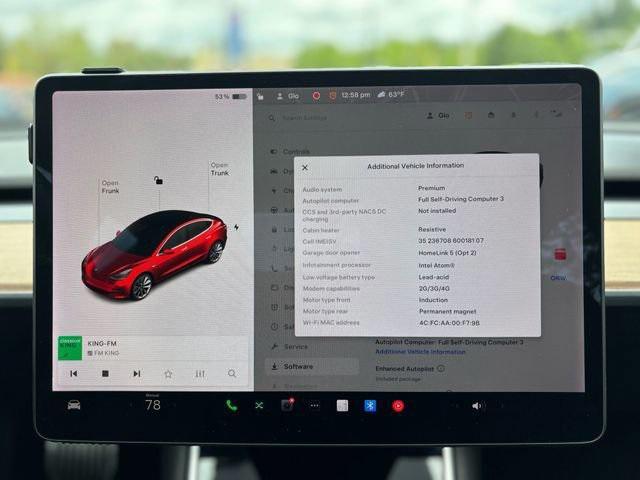Open the Service settings menu
This screenshot has width=640, height=480.
290,347
